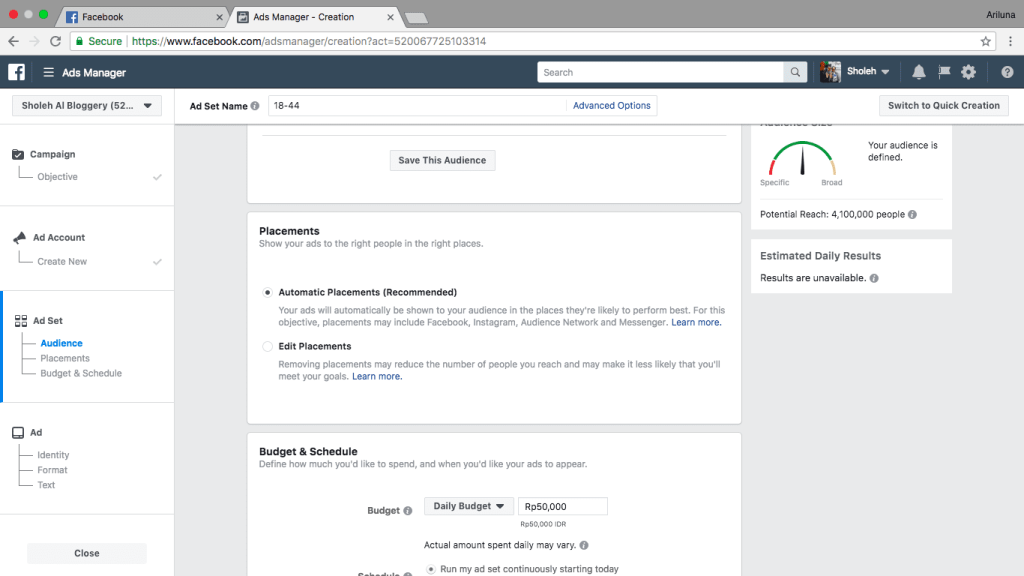Click the Search input field
1024x576 pixels.
660,72
